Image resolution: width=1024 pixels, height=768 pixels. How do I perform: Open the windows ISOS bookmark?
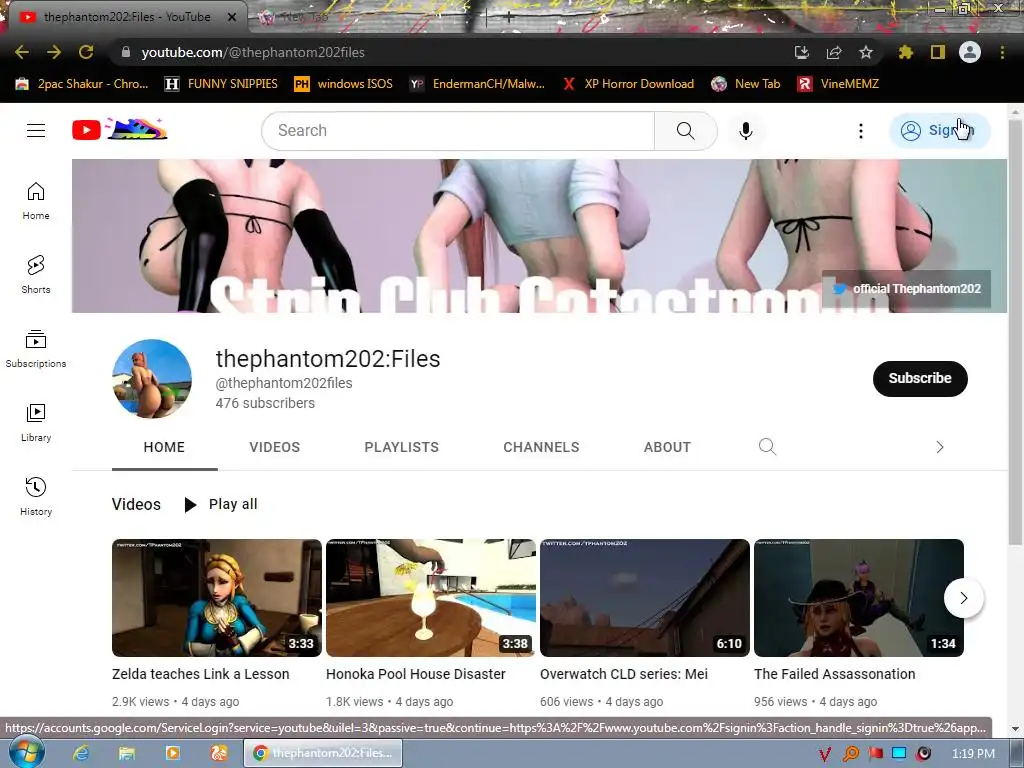tap(344, 84)
